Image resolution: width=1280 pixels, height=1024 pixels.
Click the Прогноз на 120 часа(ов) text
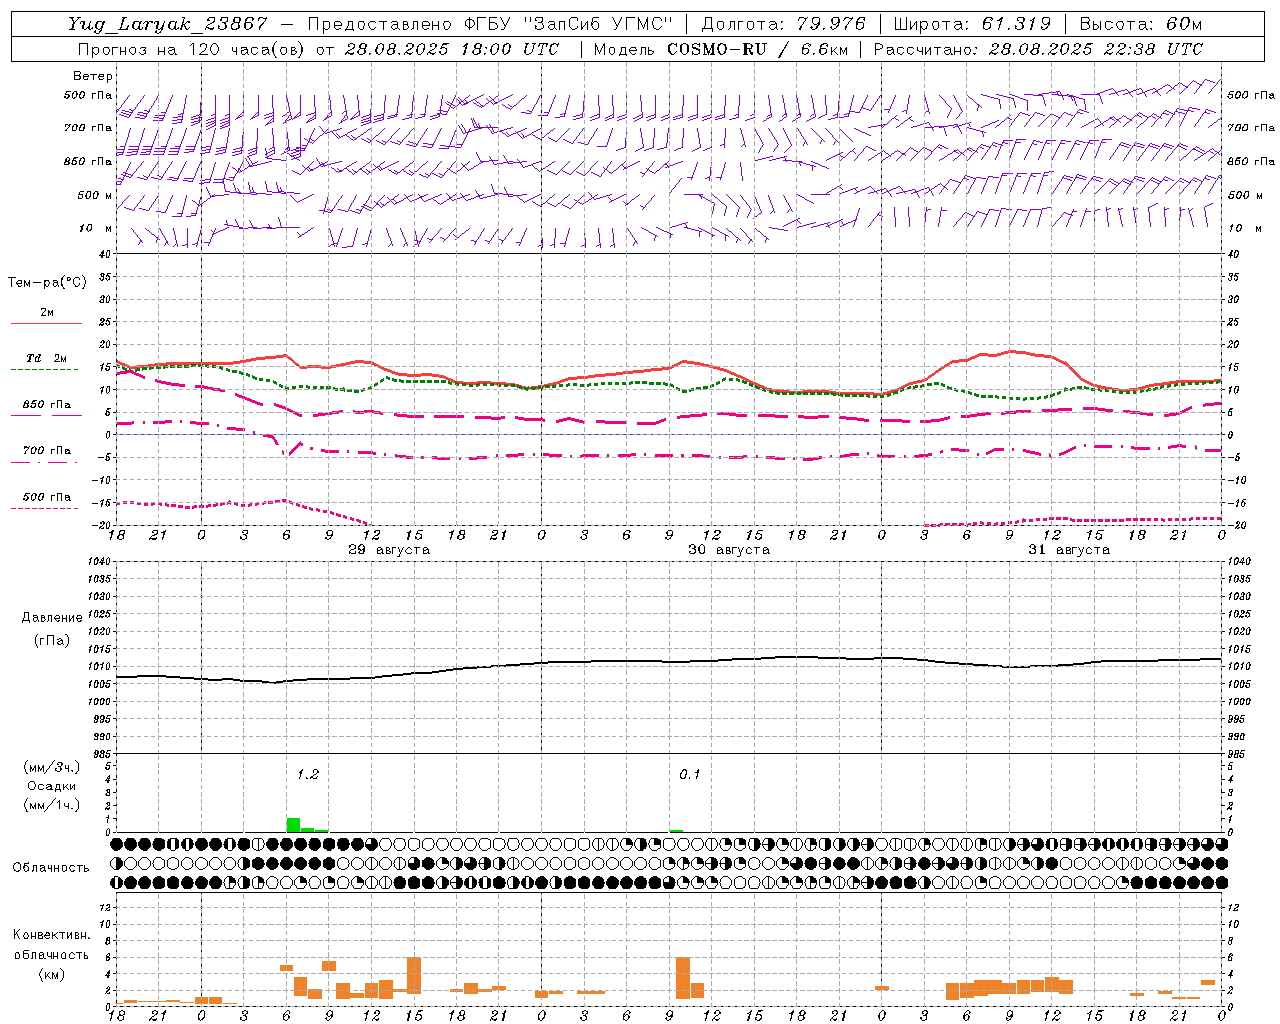click(x=193, y=49)
